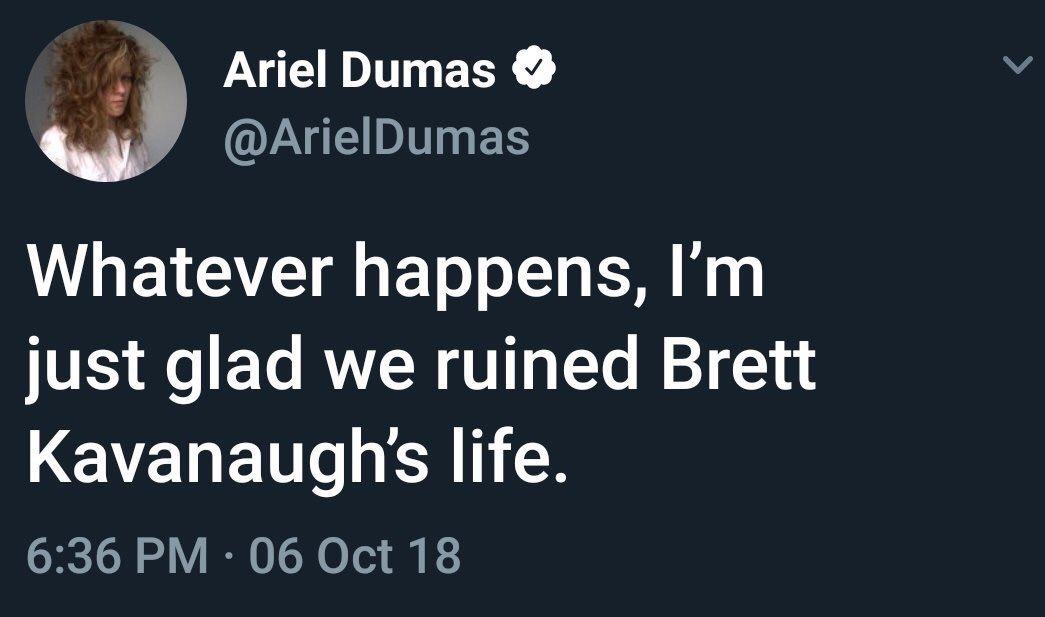Viewport: 1045px width, 617px height.
Task: Open Ariel Dumas's profile picture
Action: (x=105, y=101)
